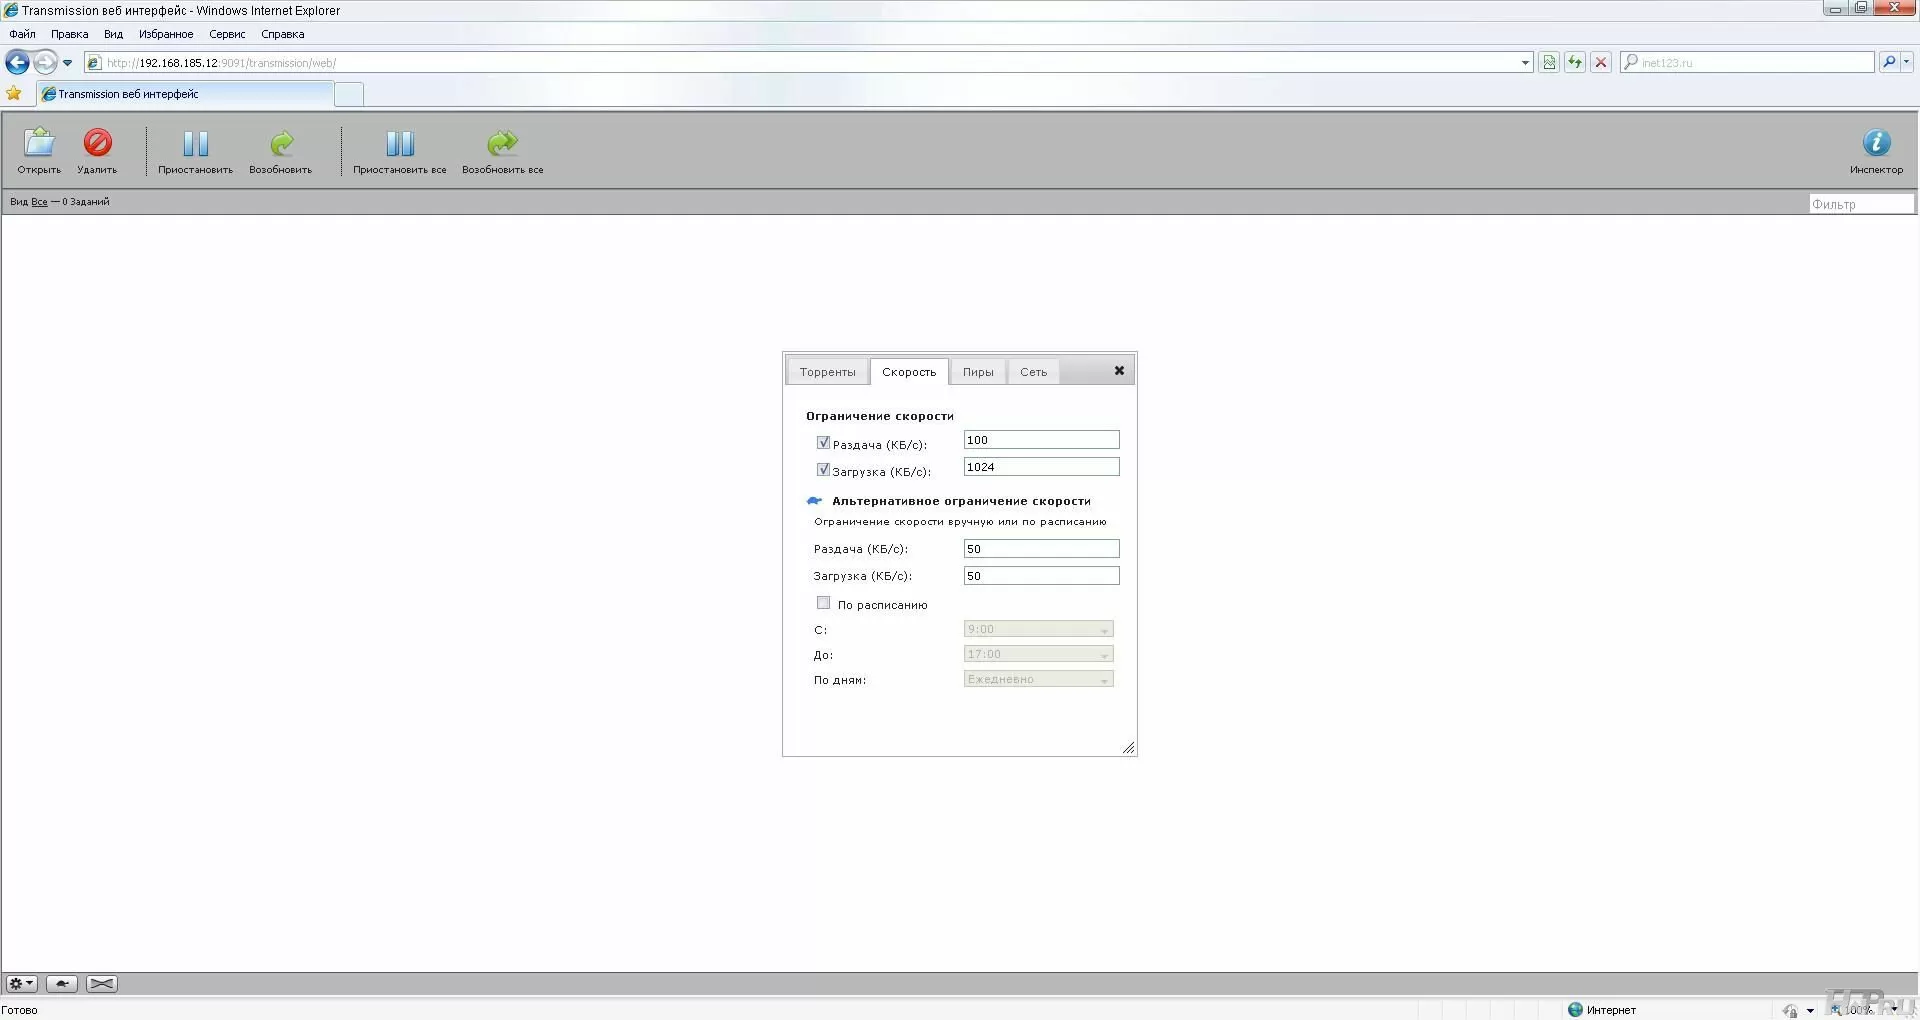Click the Фильтр search field
Screen dimensions: 1920x1020
(x=1860, y=204)
